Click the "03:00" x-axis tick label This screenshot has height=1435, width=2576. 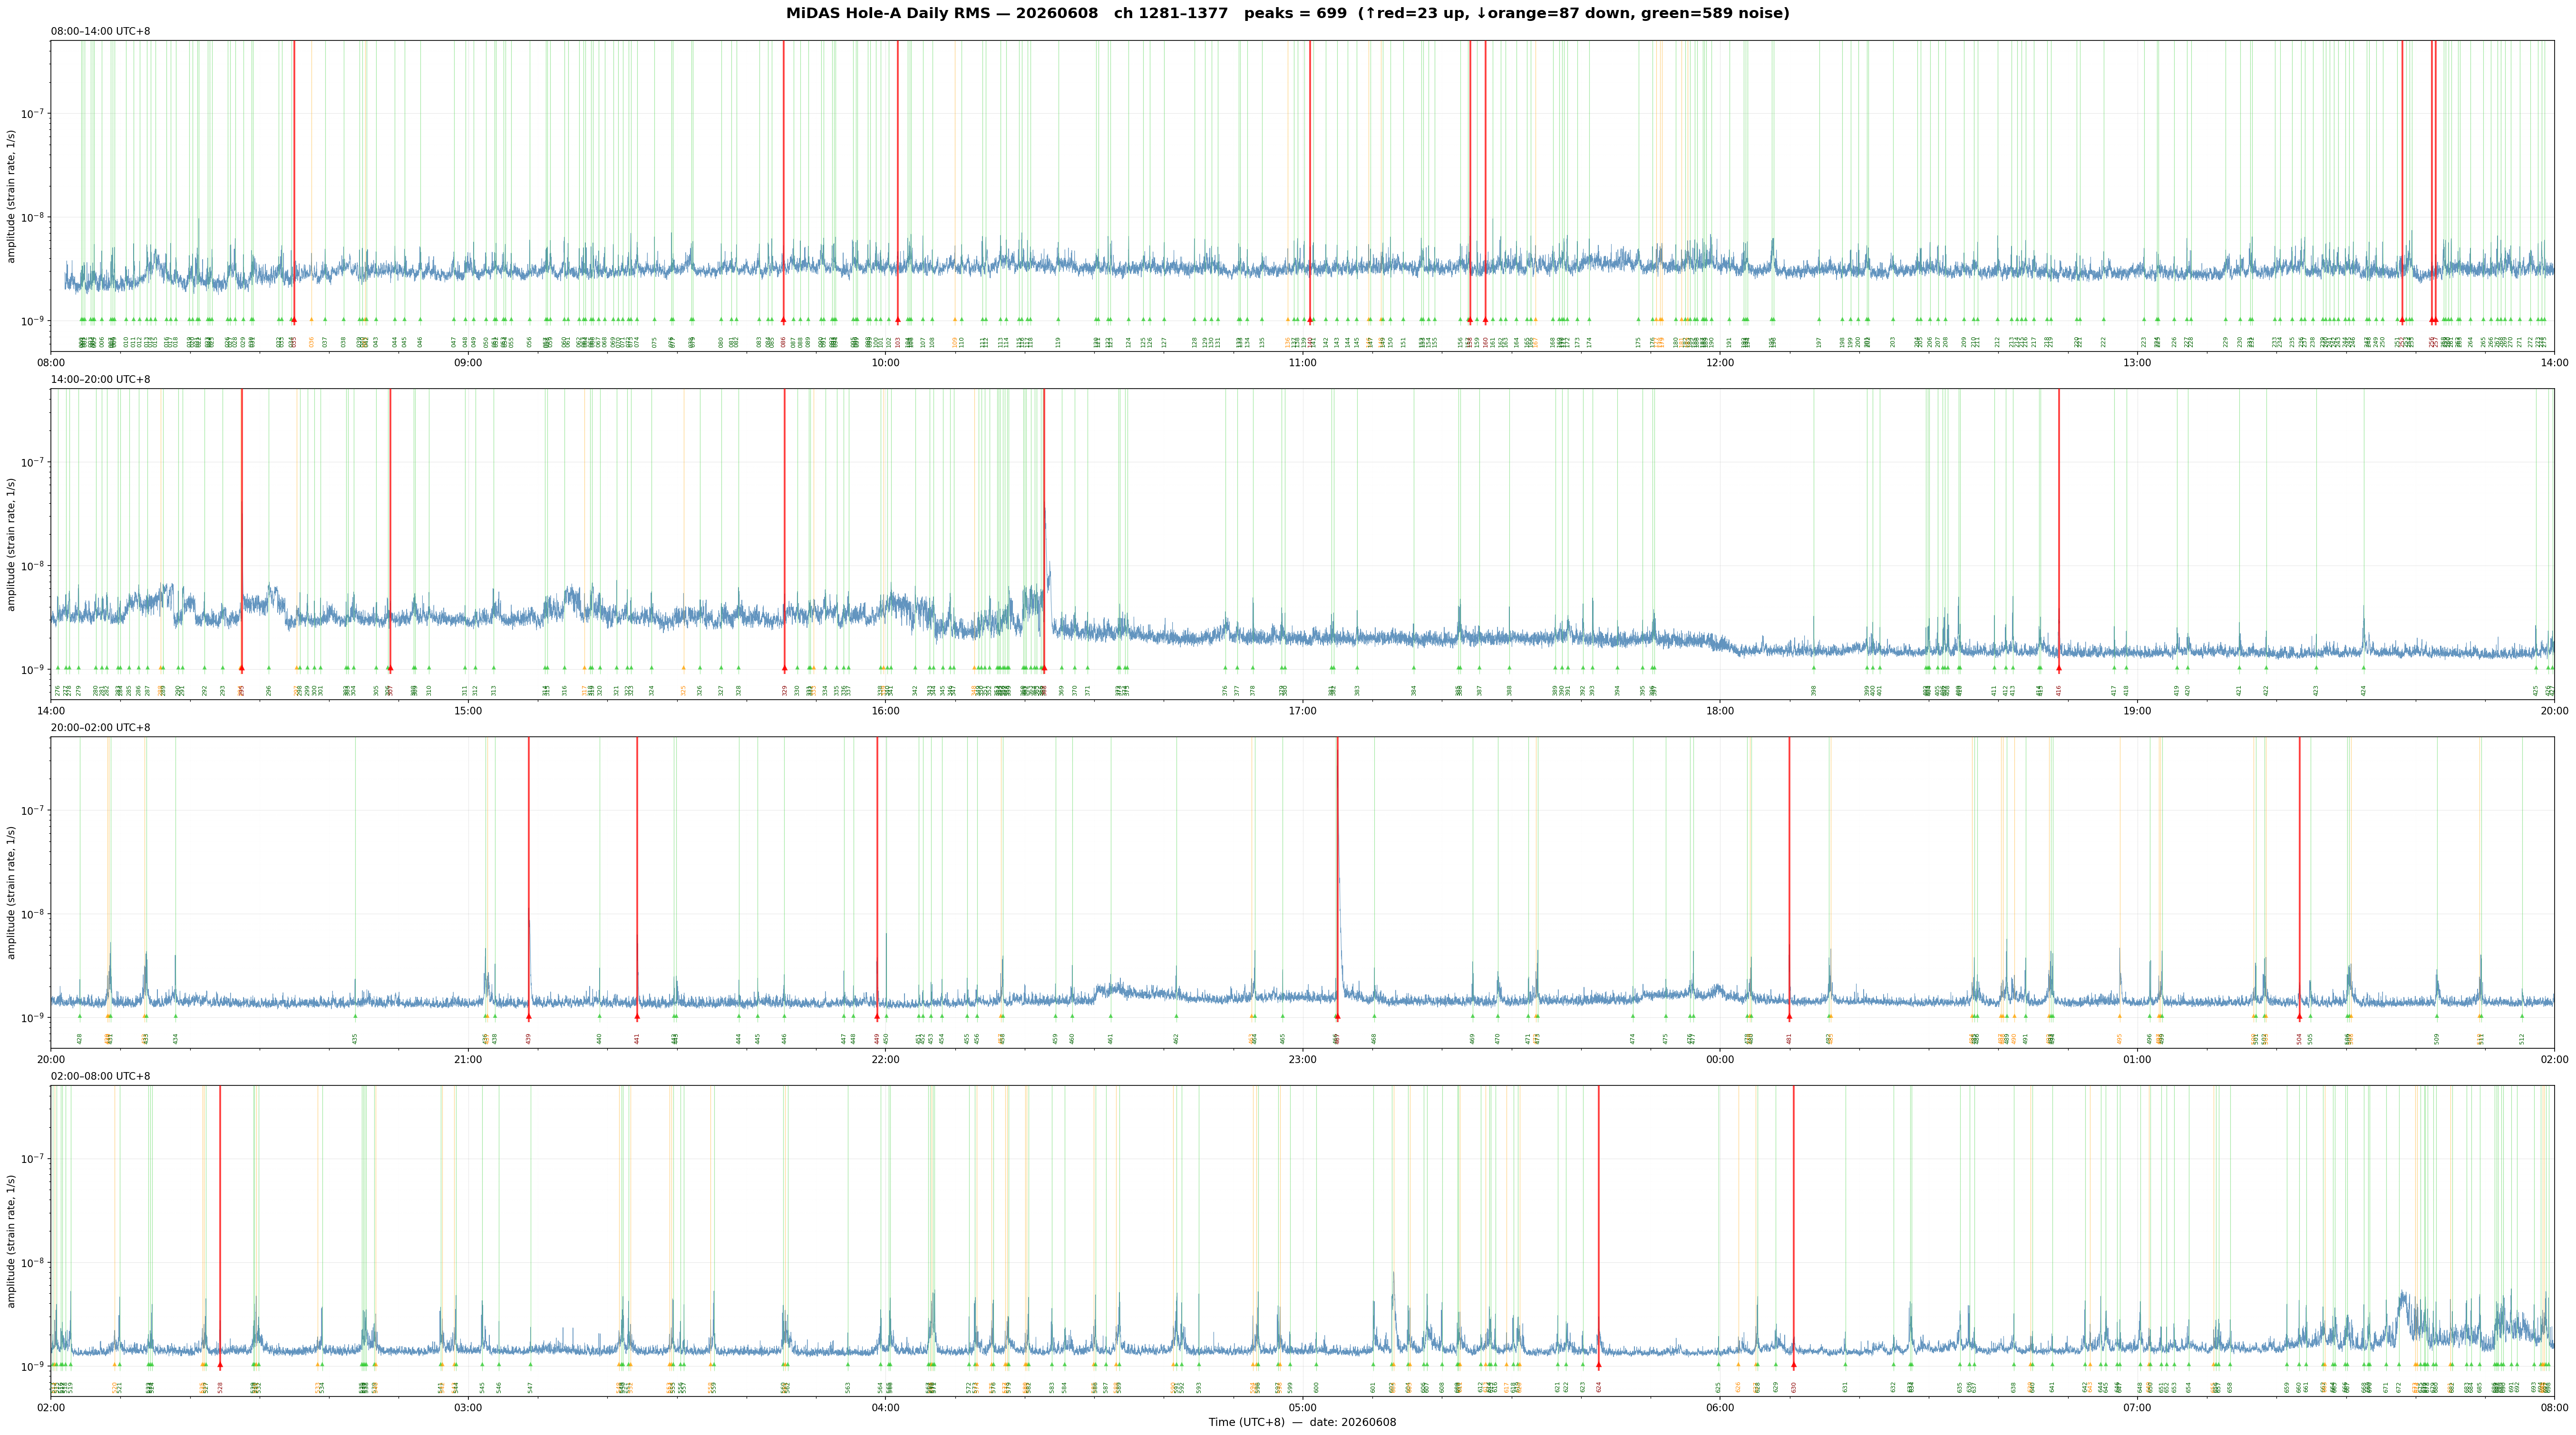coord(468,1408)
